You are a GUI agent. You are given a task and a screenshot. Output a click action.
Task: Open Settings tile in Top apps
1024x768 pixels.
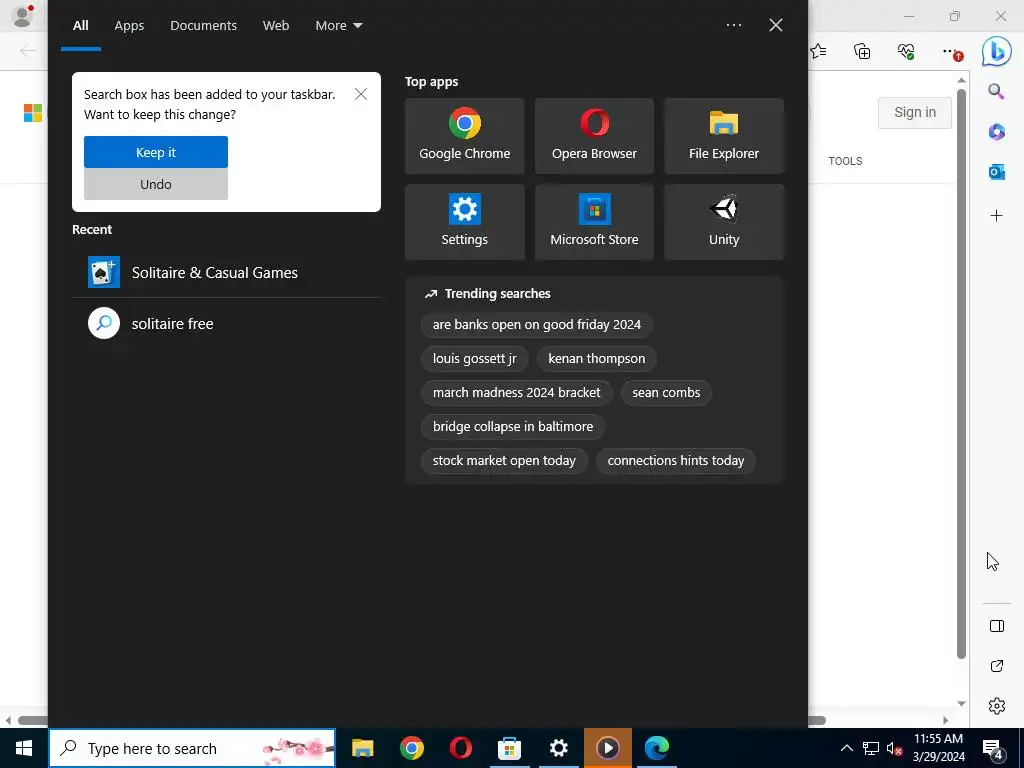pyautogui.click(x=464, y=222)
